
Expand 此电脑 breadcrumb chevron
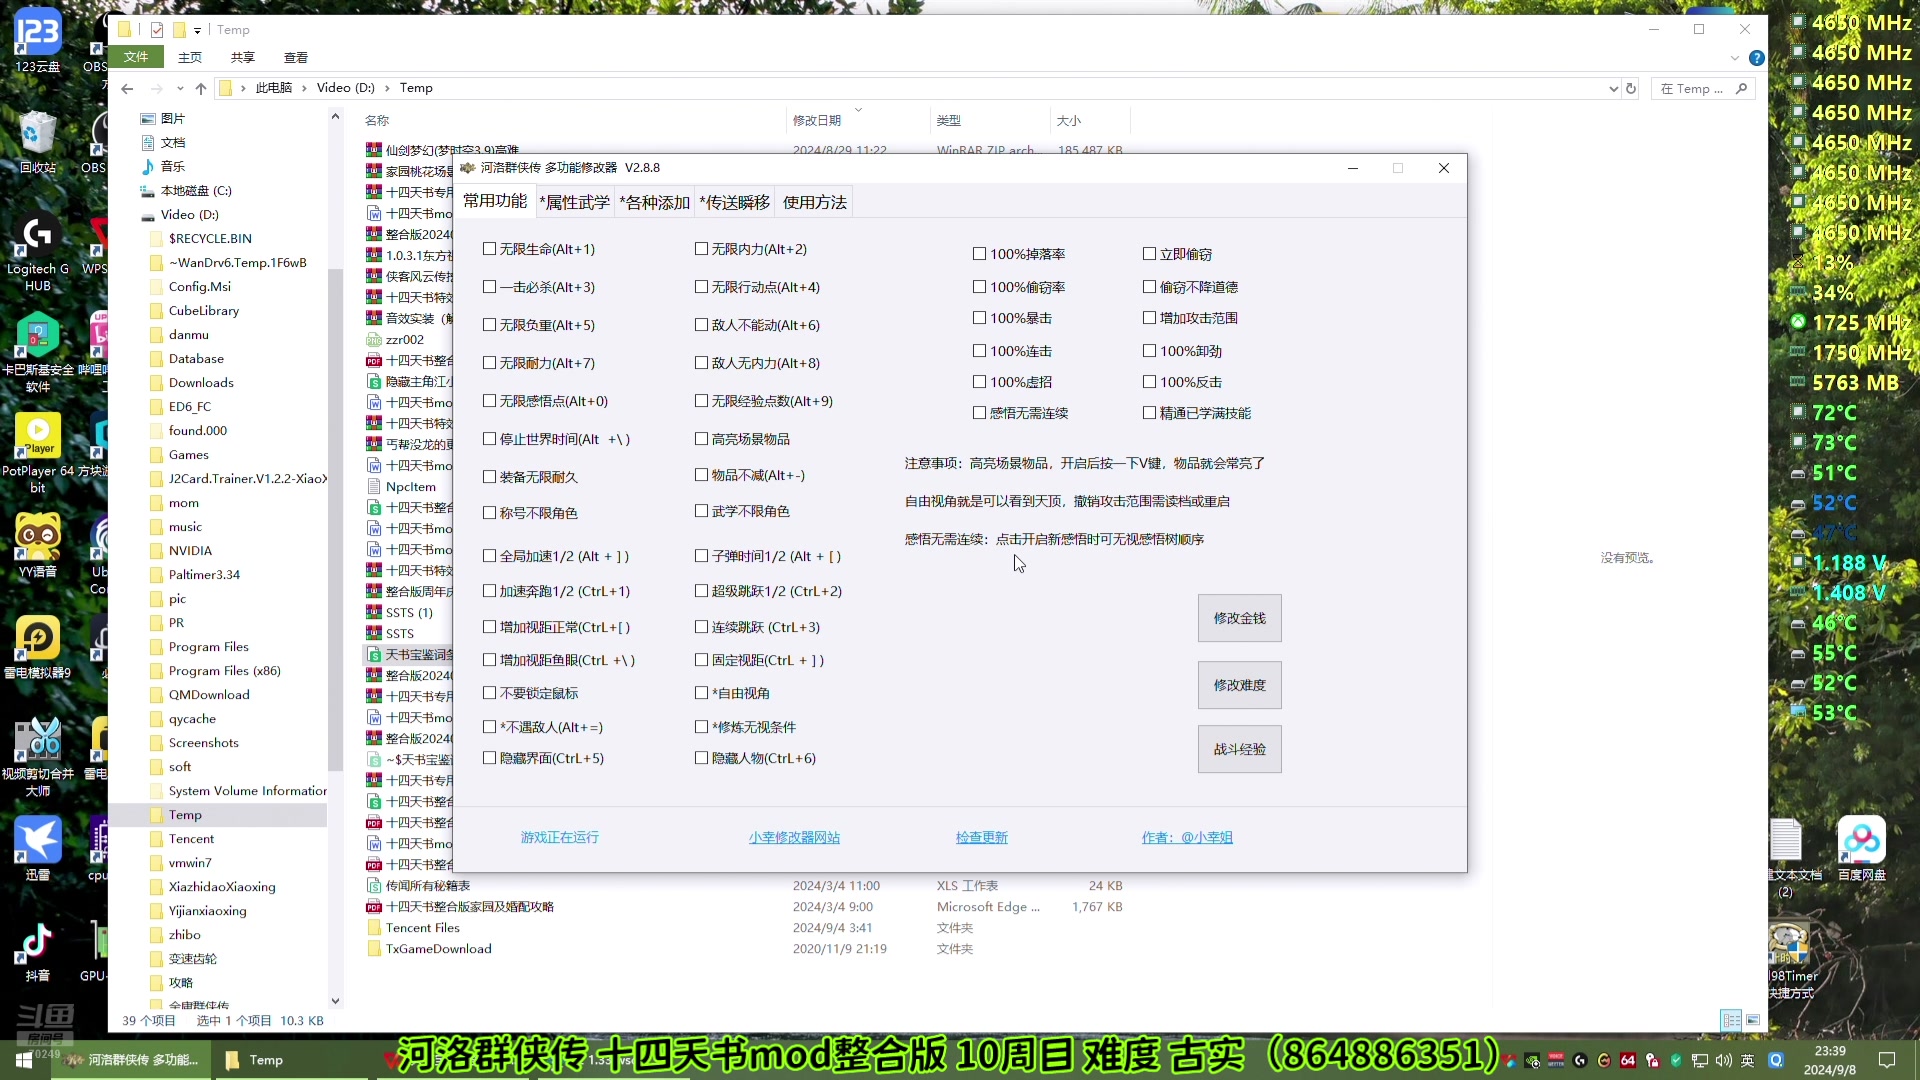pyautogui.click(x=304, y=88)
